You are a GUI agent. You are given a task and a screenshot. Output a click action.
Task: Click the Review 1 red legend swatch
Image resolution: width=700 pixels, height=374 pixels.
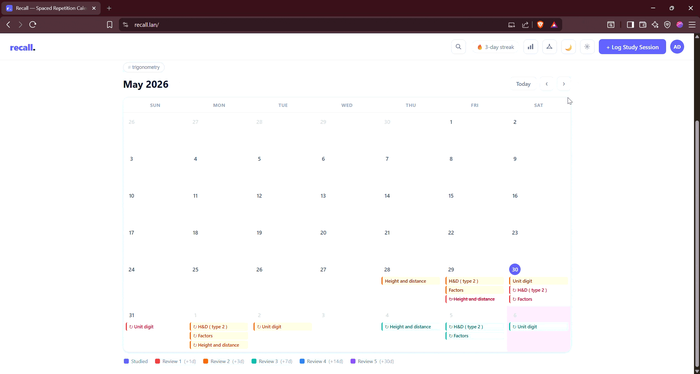point(157,361)
